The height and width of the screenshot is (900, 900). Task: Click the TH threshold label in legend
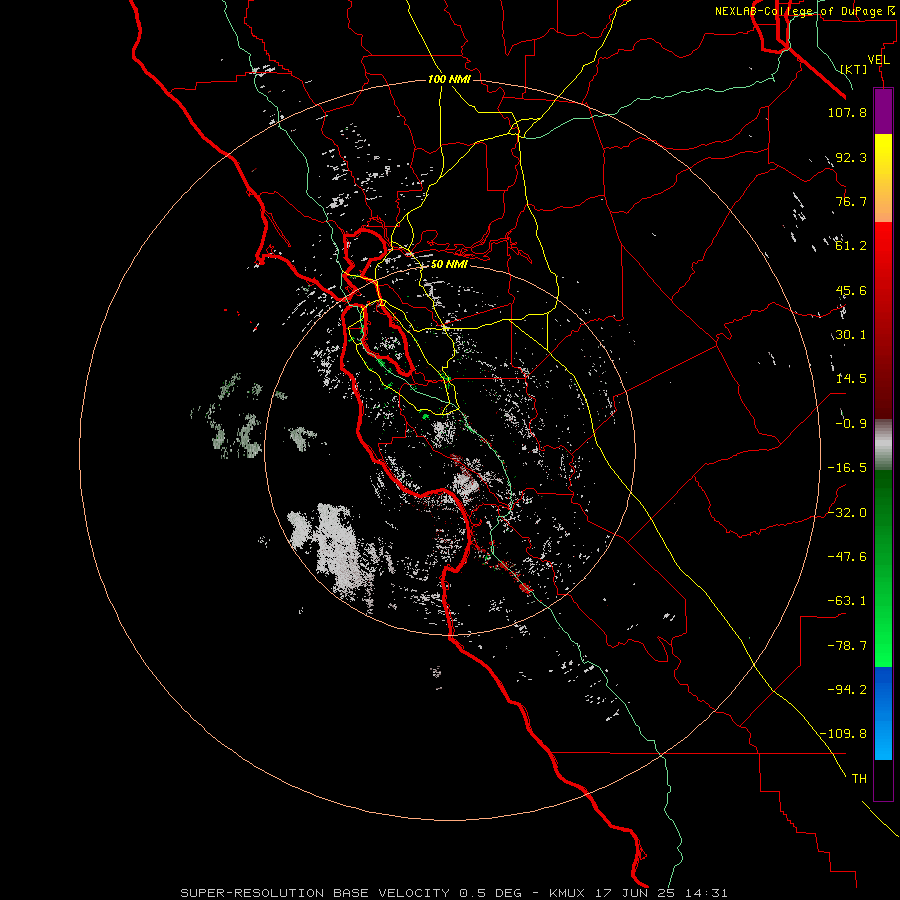859,779
